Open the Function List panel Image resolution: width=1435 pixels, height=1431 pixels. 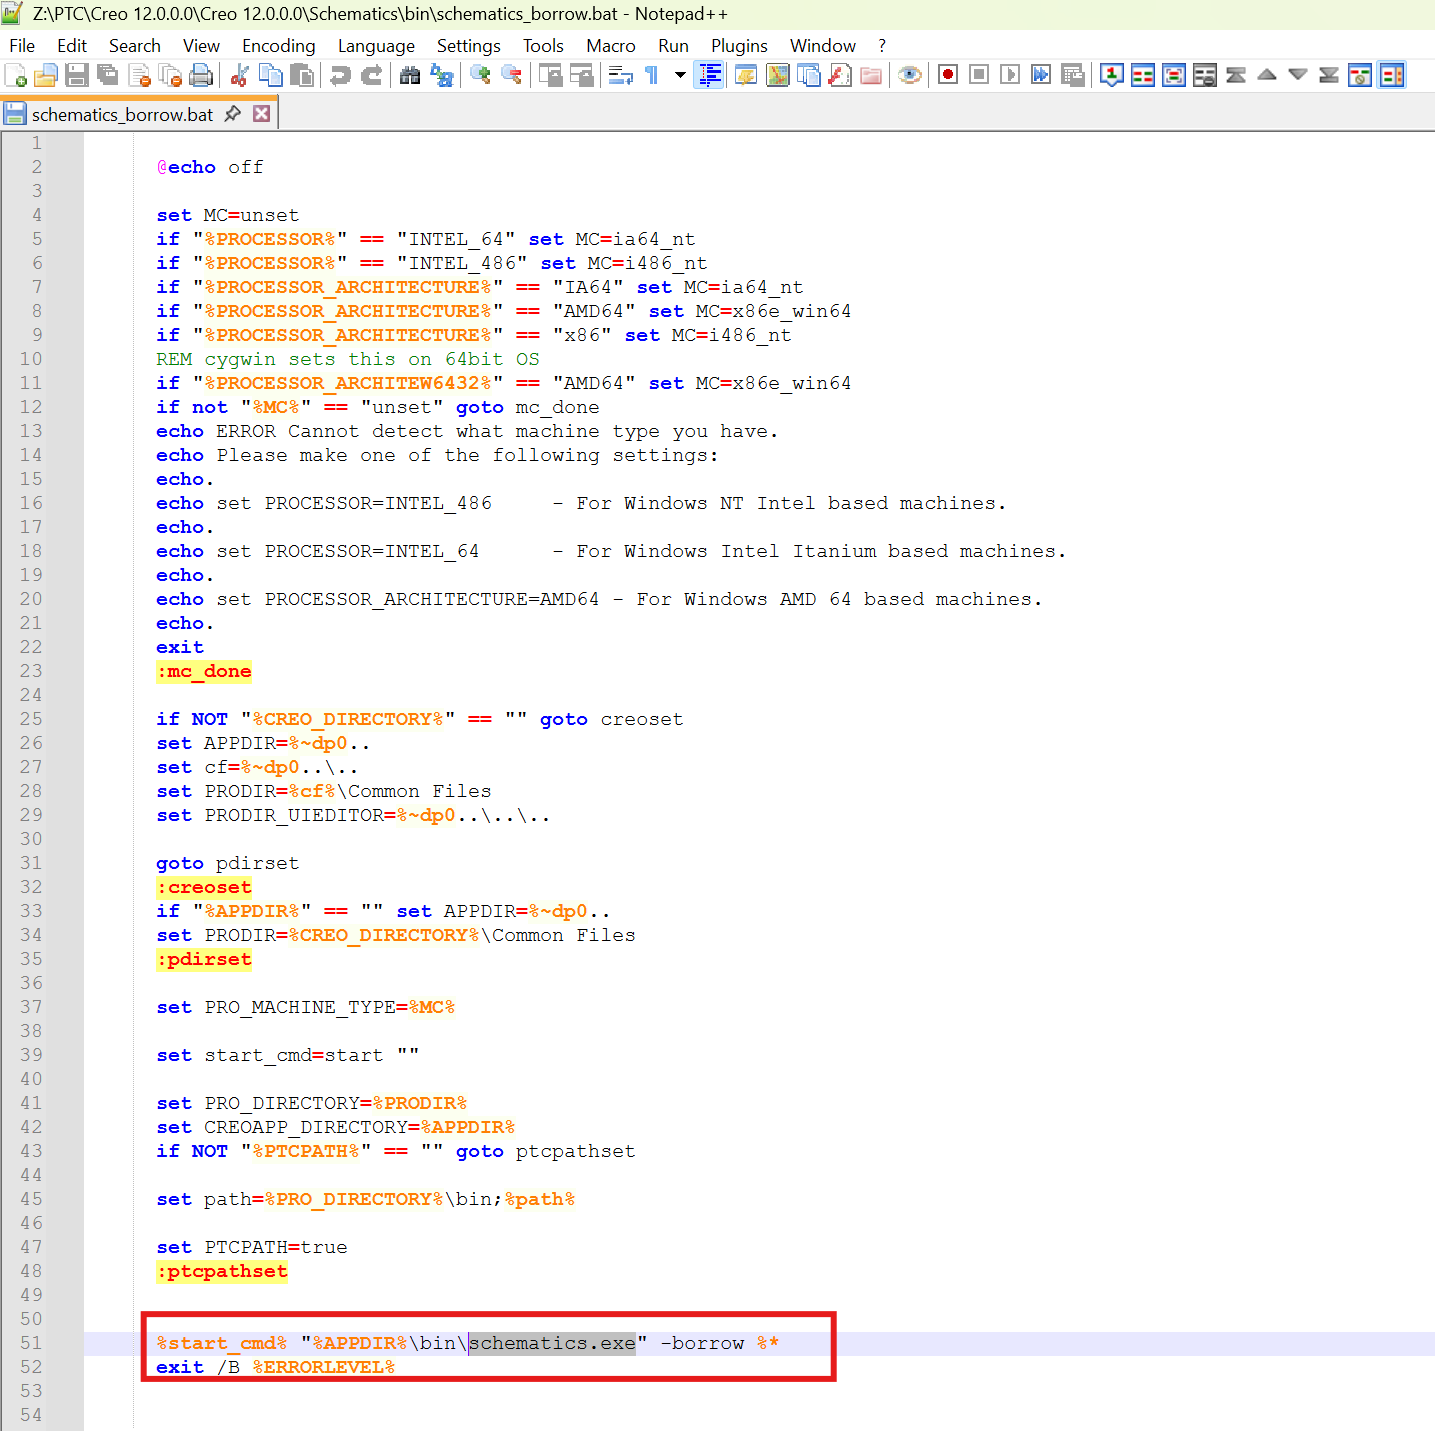click(840, 75)
